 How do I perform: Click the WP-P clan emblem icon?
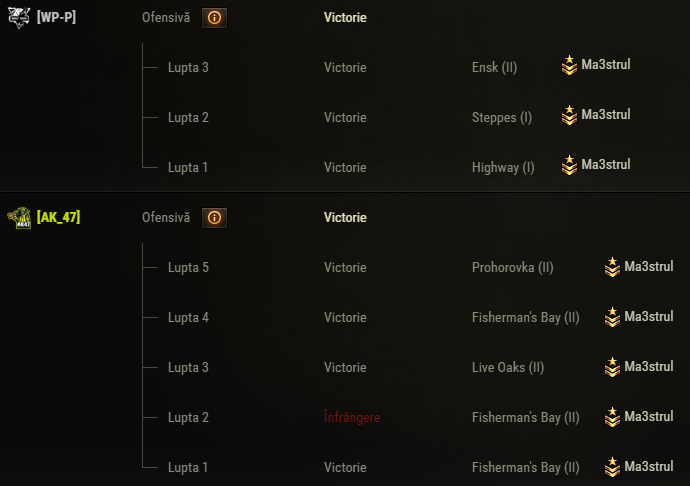click(19, 17)
